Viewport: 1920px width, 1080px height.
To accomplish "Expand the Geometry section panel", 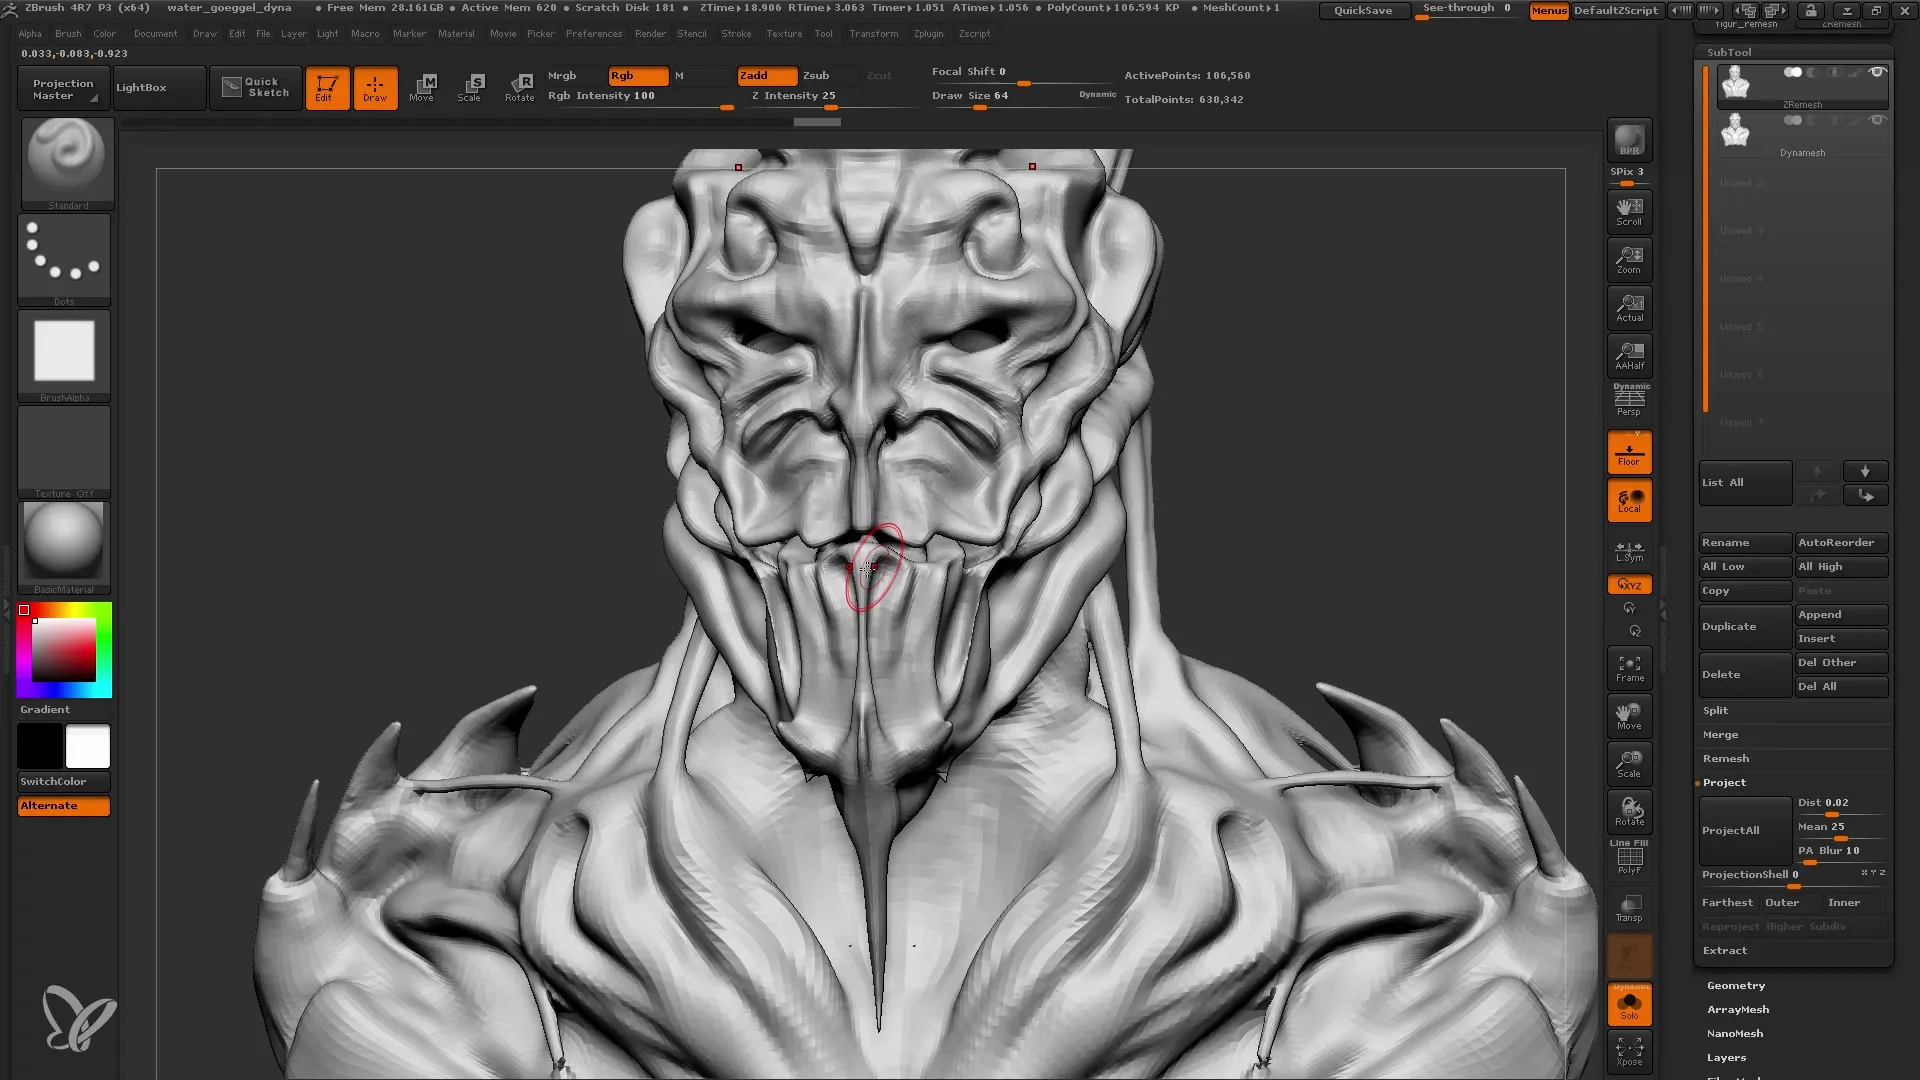I will click(1735, 984).
